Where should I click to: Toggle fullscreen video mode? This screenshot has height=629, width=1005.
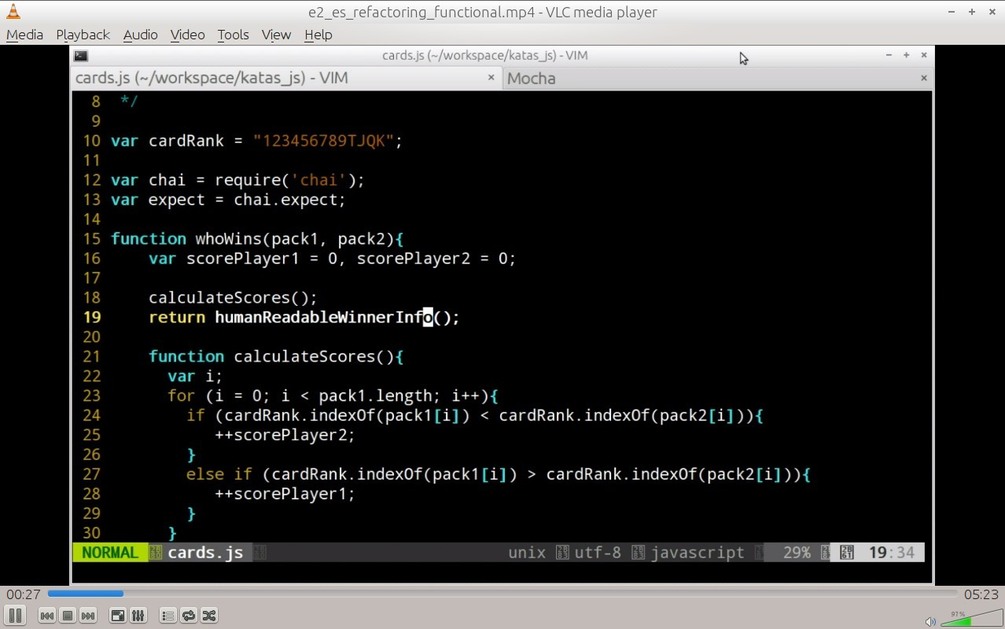(x=117, y=615)
